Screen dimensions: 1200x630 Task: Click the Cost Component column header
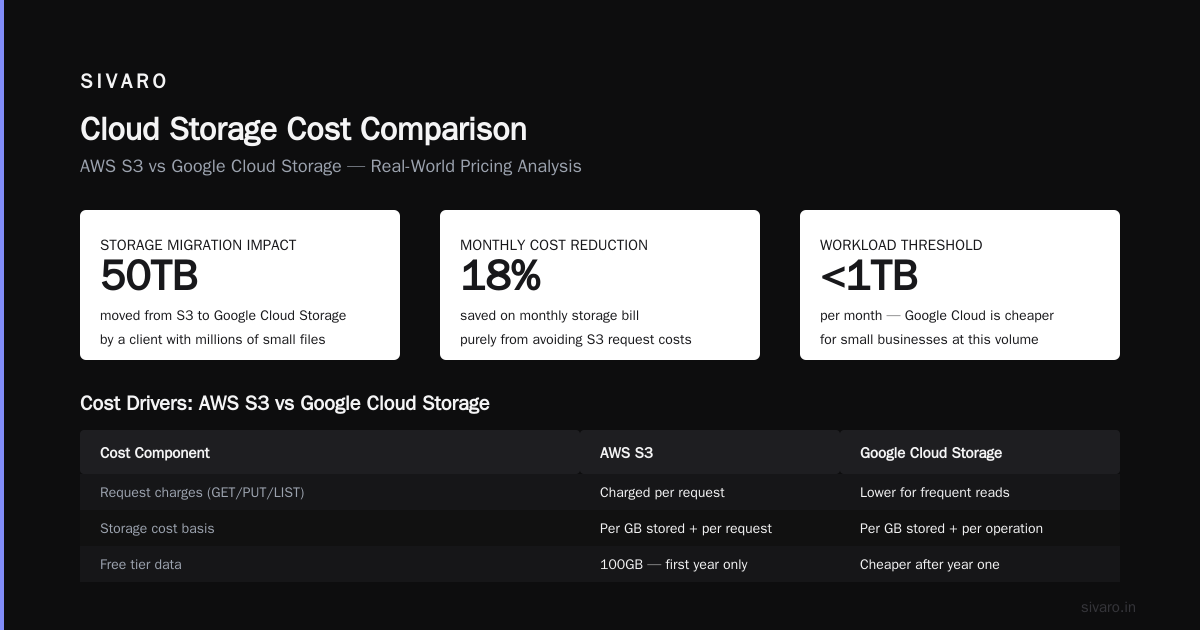(155, 453)
